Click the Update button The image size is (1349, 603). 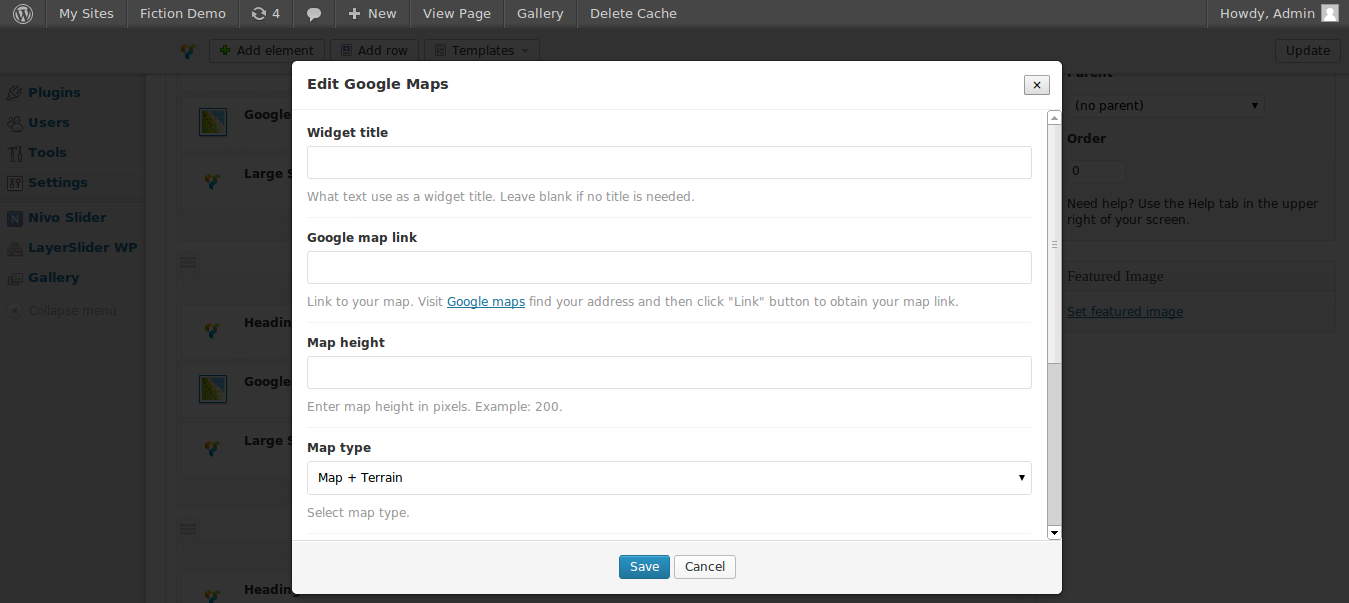tap(1308, 51)
